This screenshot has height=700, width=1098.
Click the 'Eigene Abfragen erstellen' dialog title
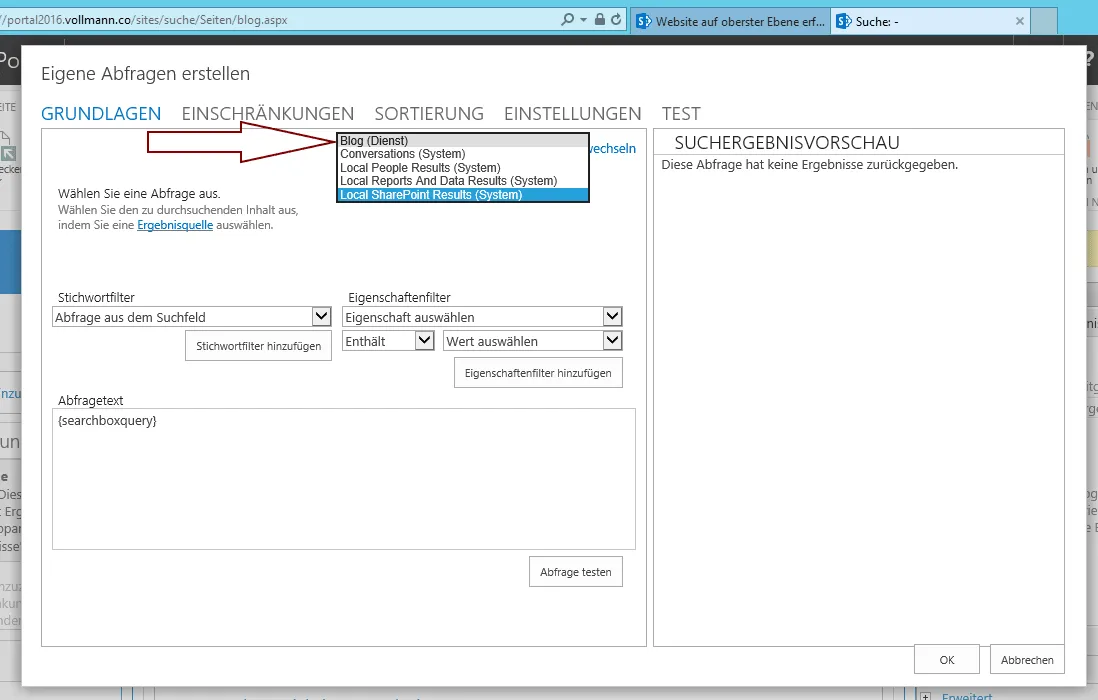146,74
